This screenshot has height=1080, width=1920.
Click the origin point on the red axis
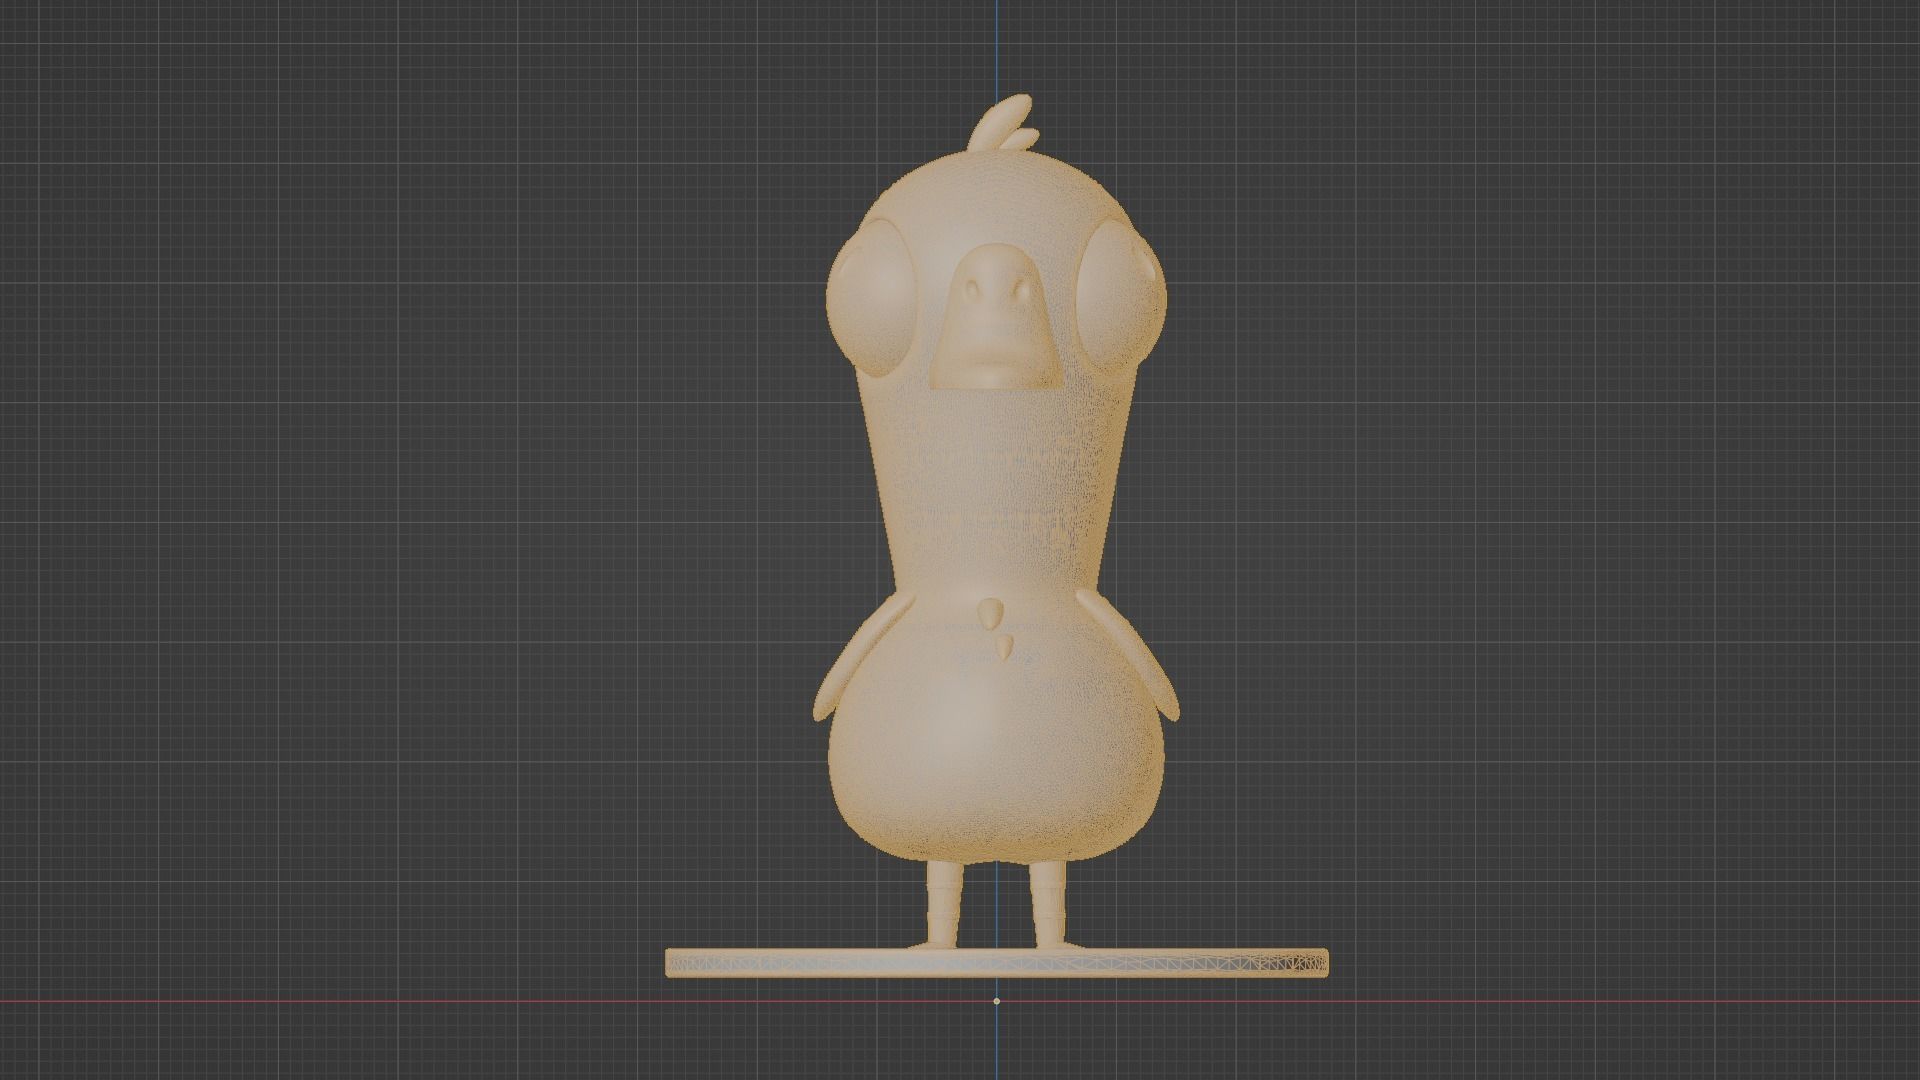pos(997,1001)
